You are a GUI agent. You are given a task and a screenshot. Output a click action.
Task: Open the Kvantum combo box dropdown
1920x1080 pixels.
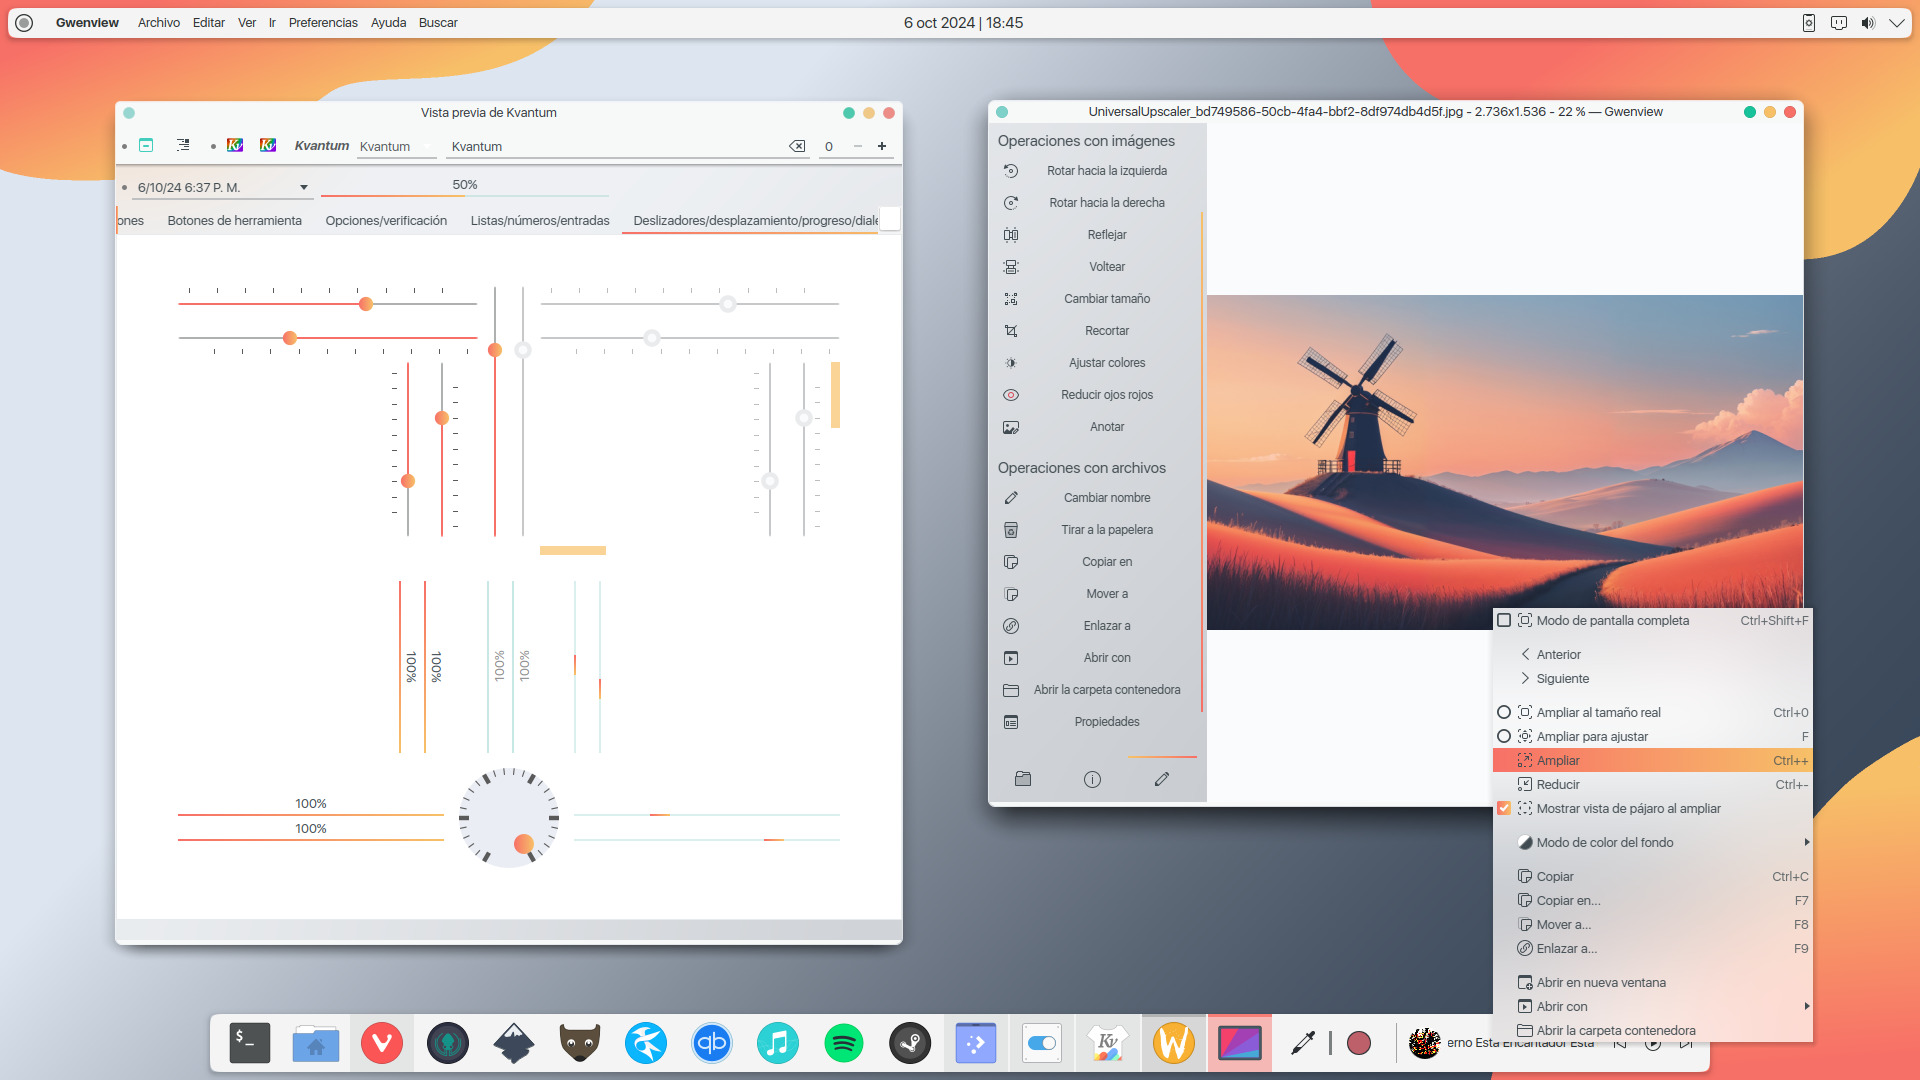[x=428, y=146]
